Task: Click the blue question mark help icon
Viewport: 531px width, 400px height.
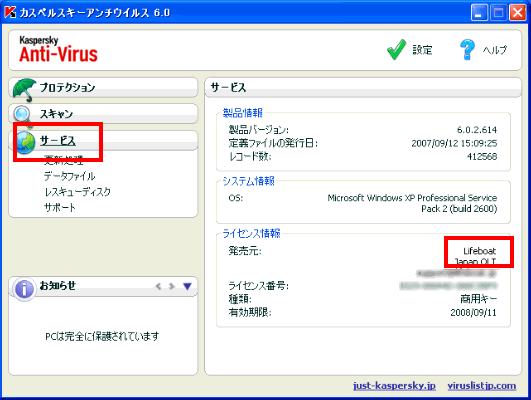Action: (x=467, y=49)
